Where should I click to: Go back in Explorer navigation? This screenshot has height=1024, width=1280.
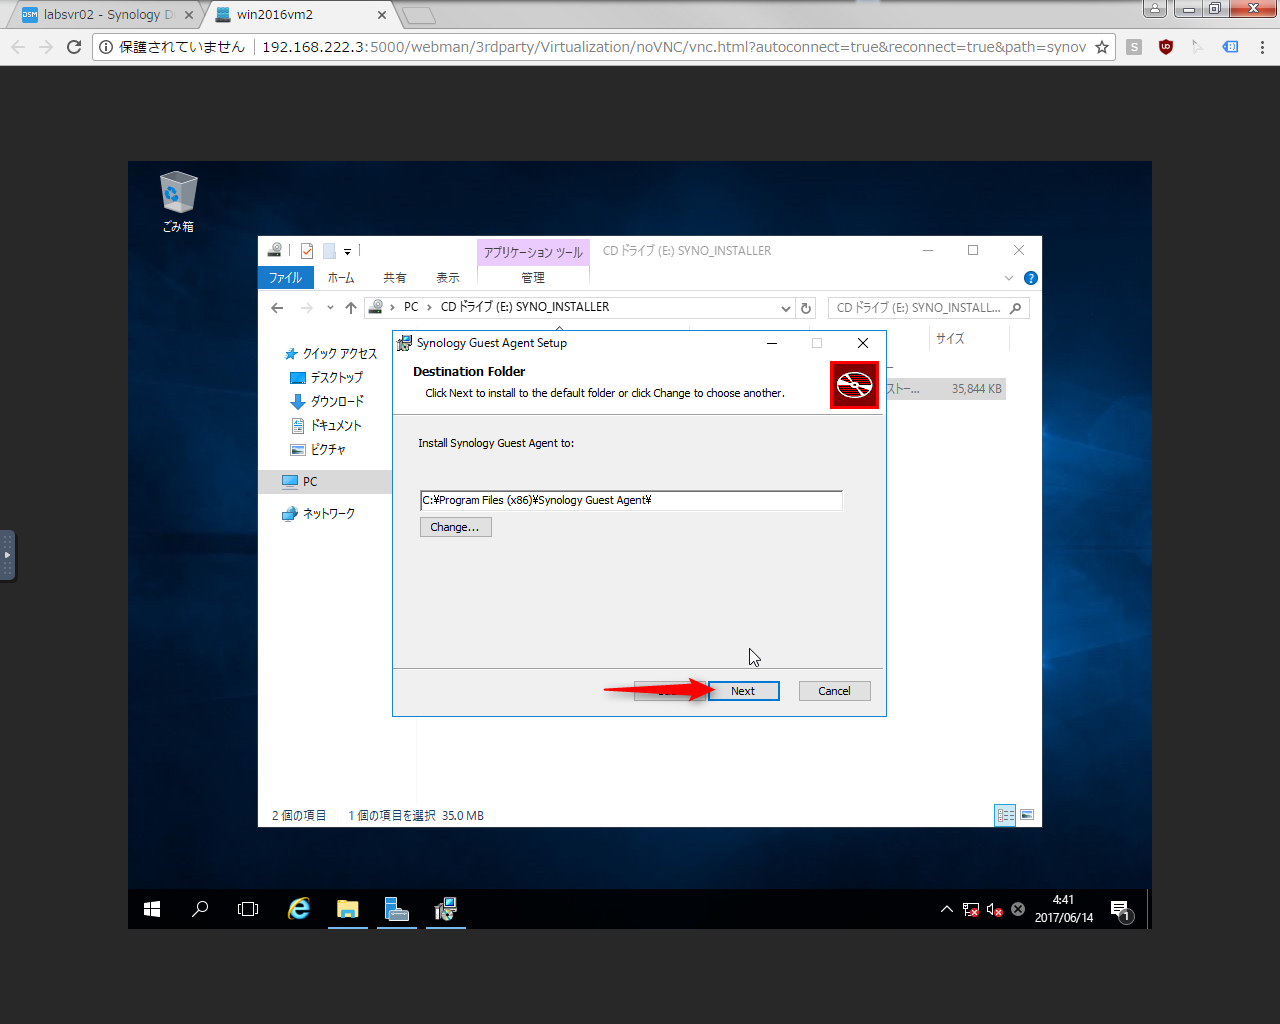tap(277, 308)
